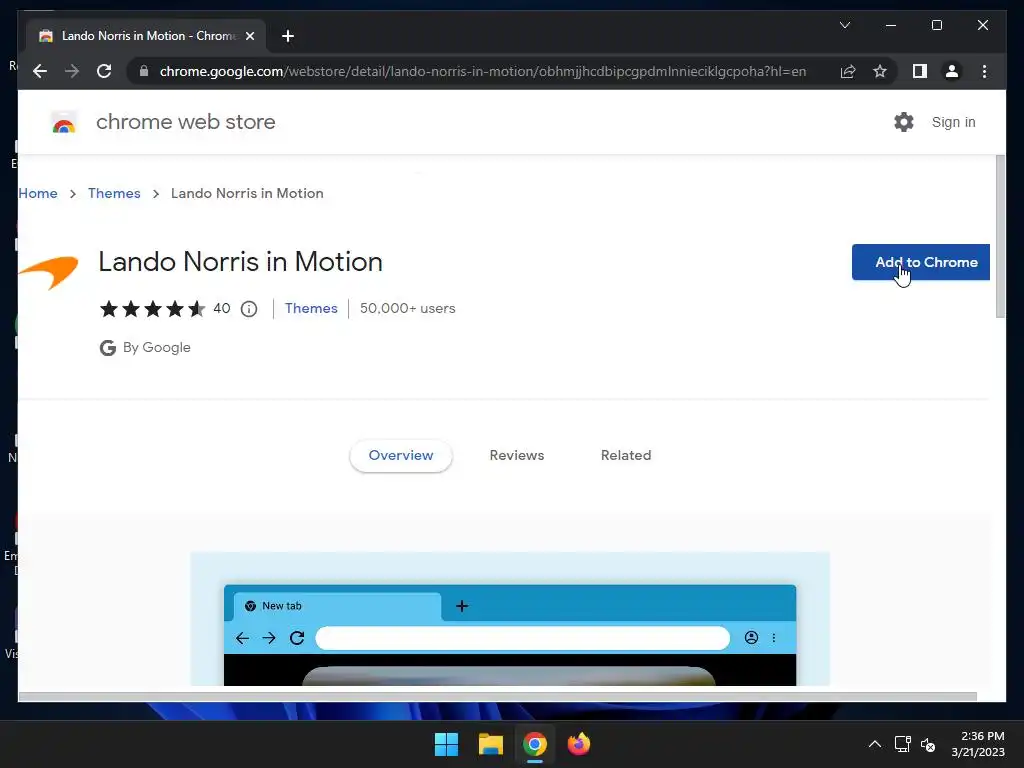Image resolution: width=1024 pixels, height=768 pixels.
Task: Click the star rating row
Action: (x=152, y=309)
